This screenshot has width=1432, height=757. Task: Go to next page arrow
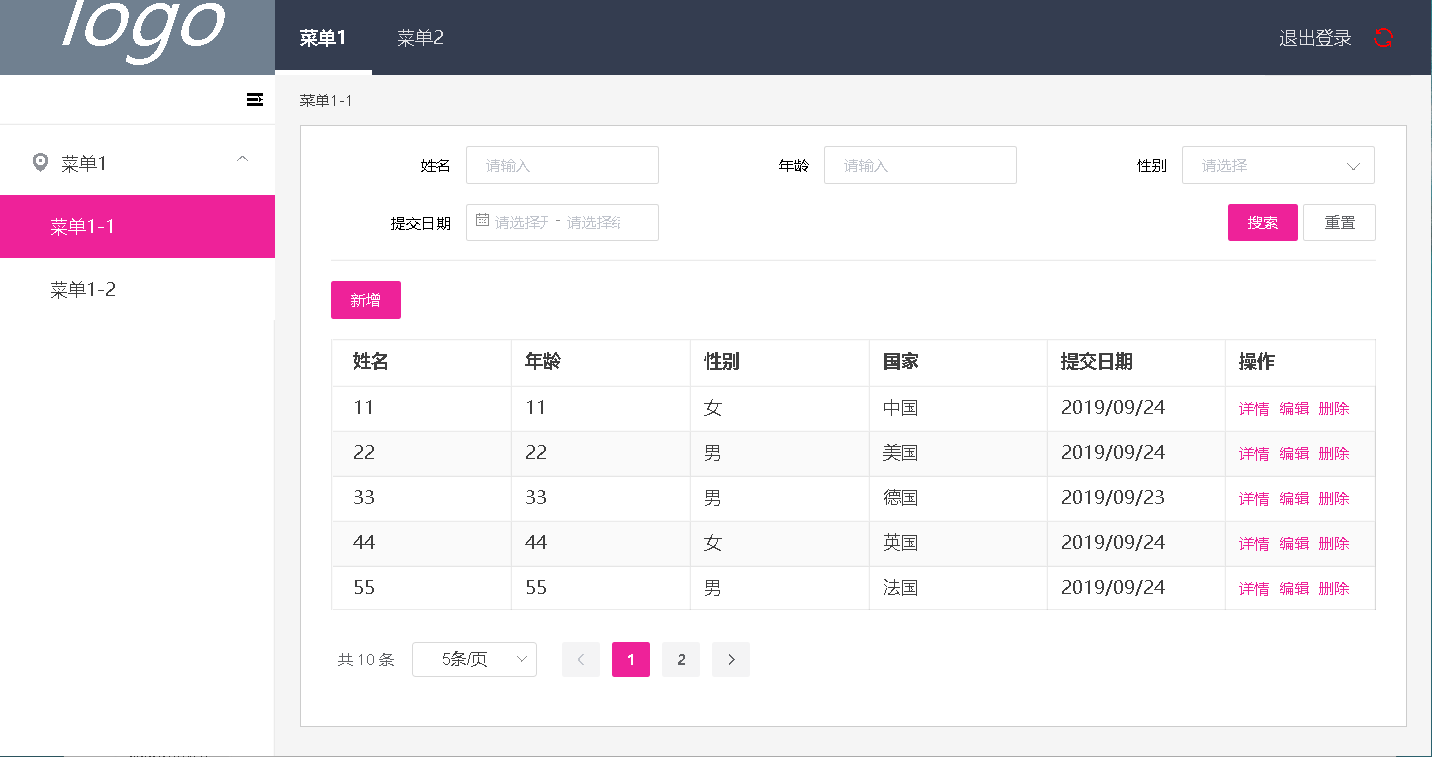(731, 659)
